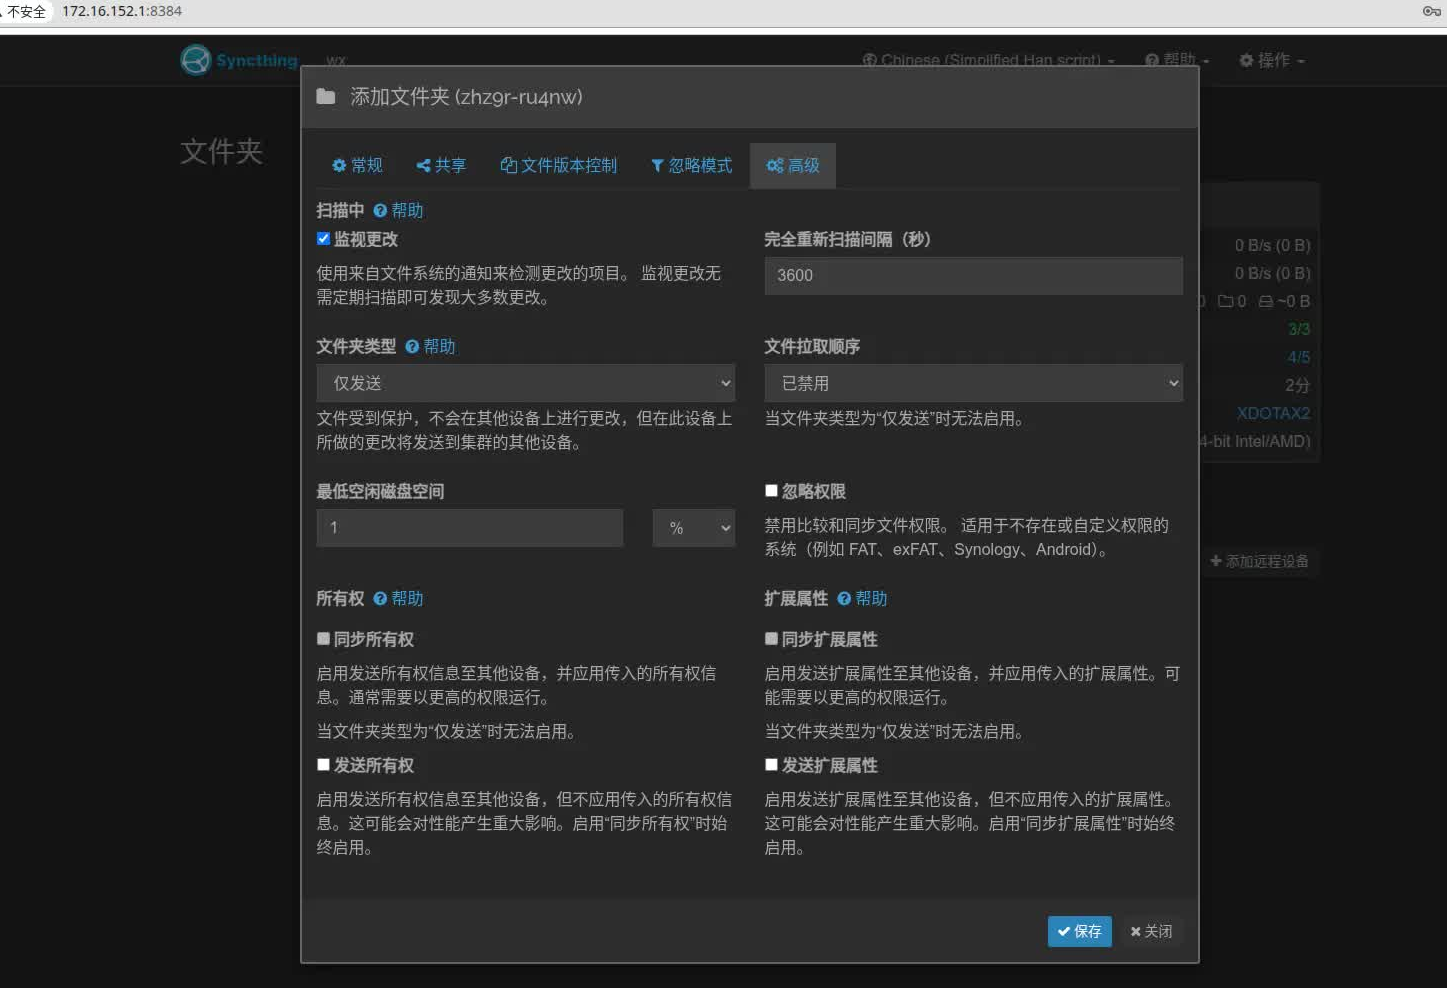Switch to the 文件版本控制 tab
This screenshot has width=1447, height=988.
click(x=558, y=165)
